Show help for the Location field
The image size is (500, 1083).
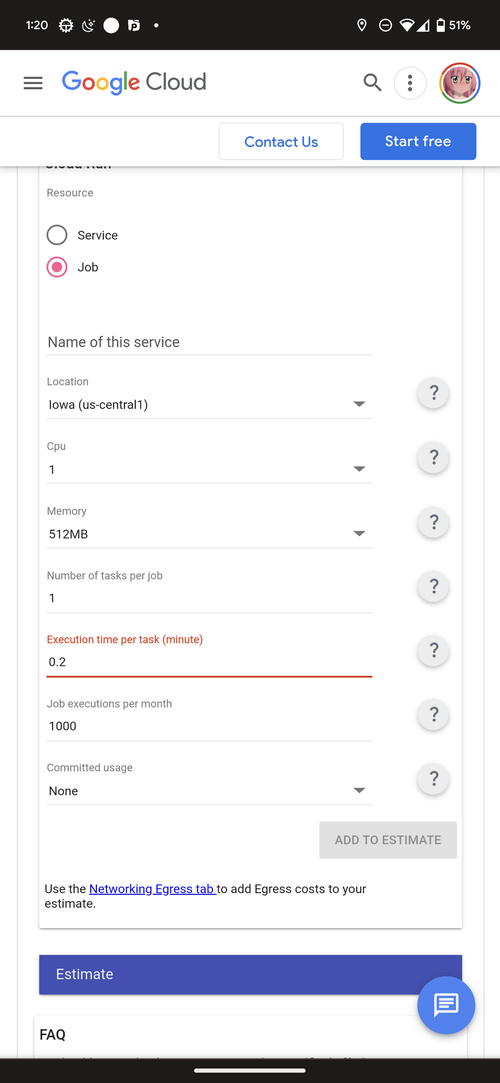pos(434,393)
